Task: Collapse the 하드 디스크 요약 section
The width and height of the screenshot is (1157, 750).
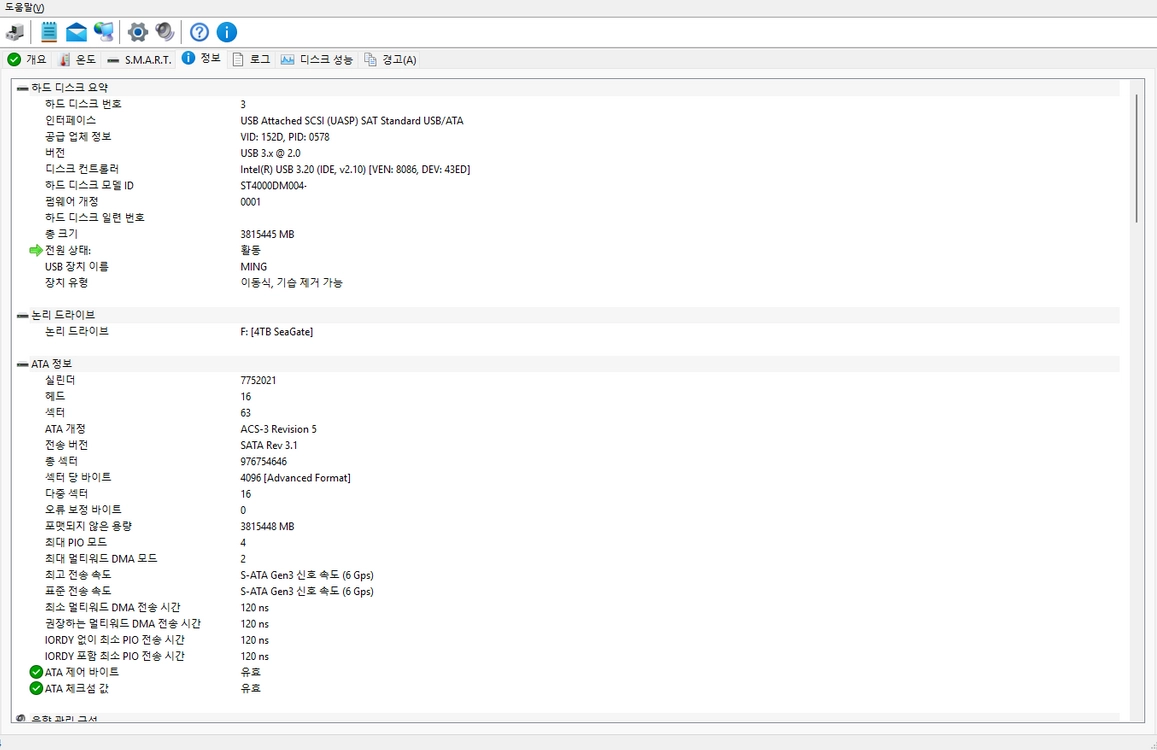Action: coord(23,88)
